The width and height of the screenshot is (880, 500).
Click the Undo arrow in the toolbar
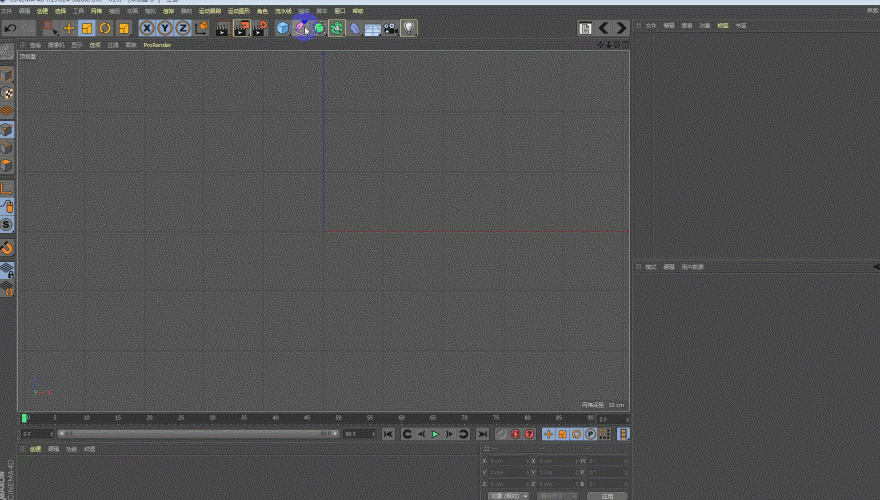coord(11,28)
